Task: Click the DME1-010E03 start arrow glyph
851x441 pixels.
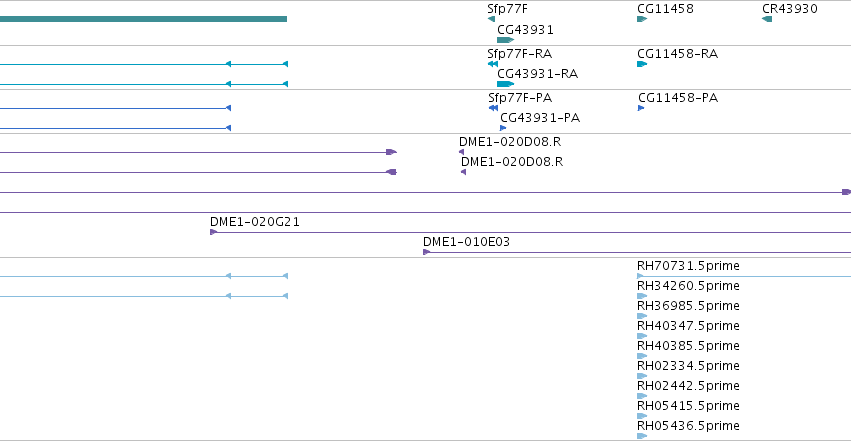Action: coord(427,252)
